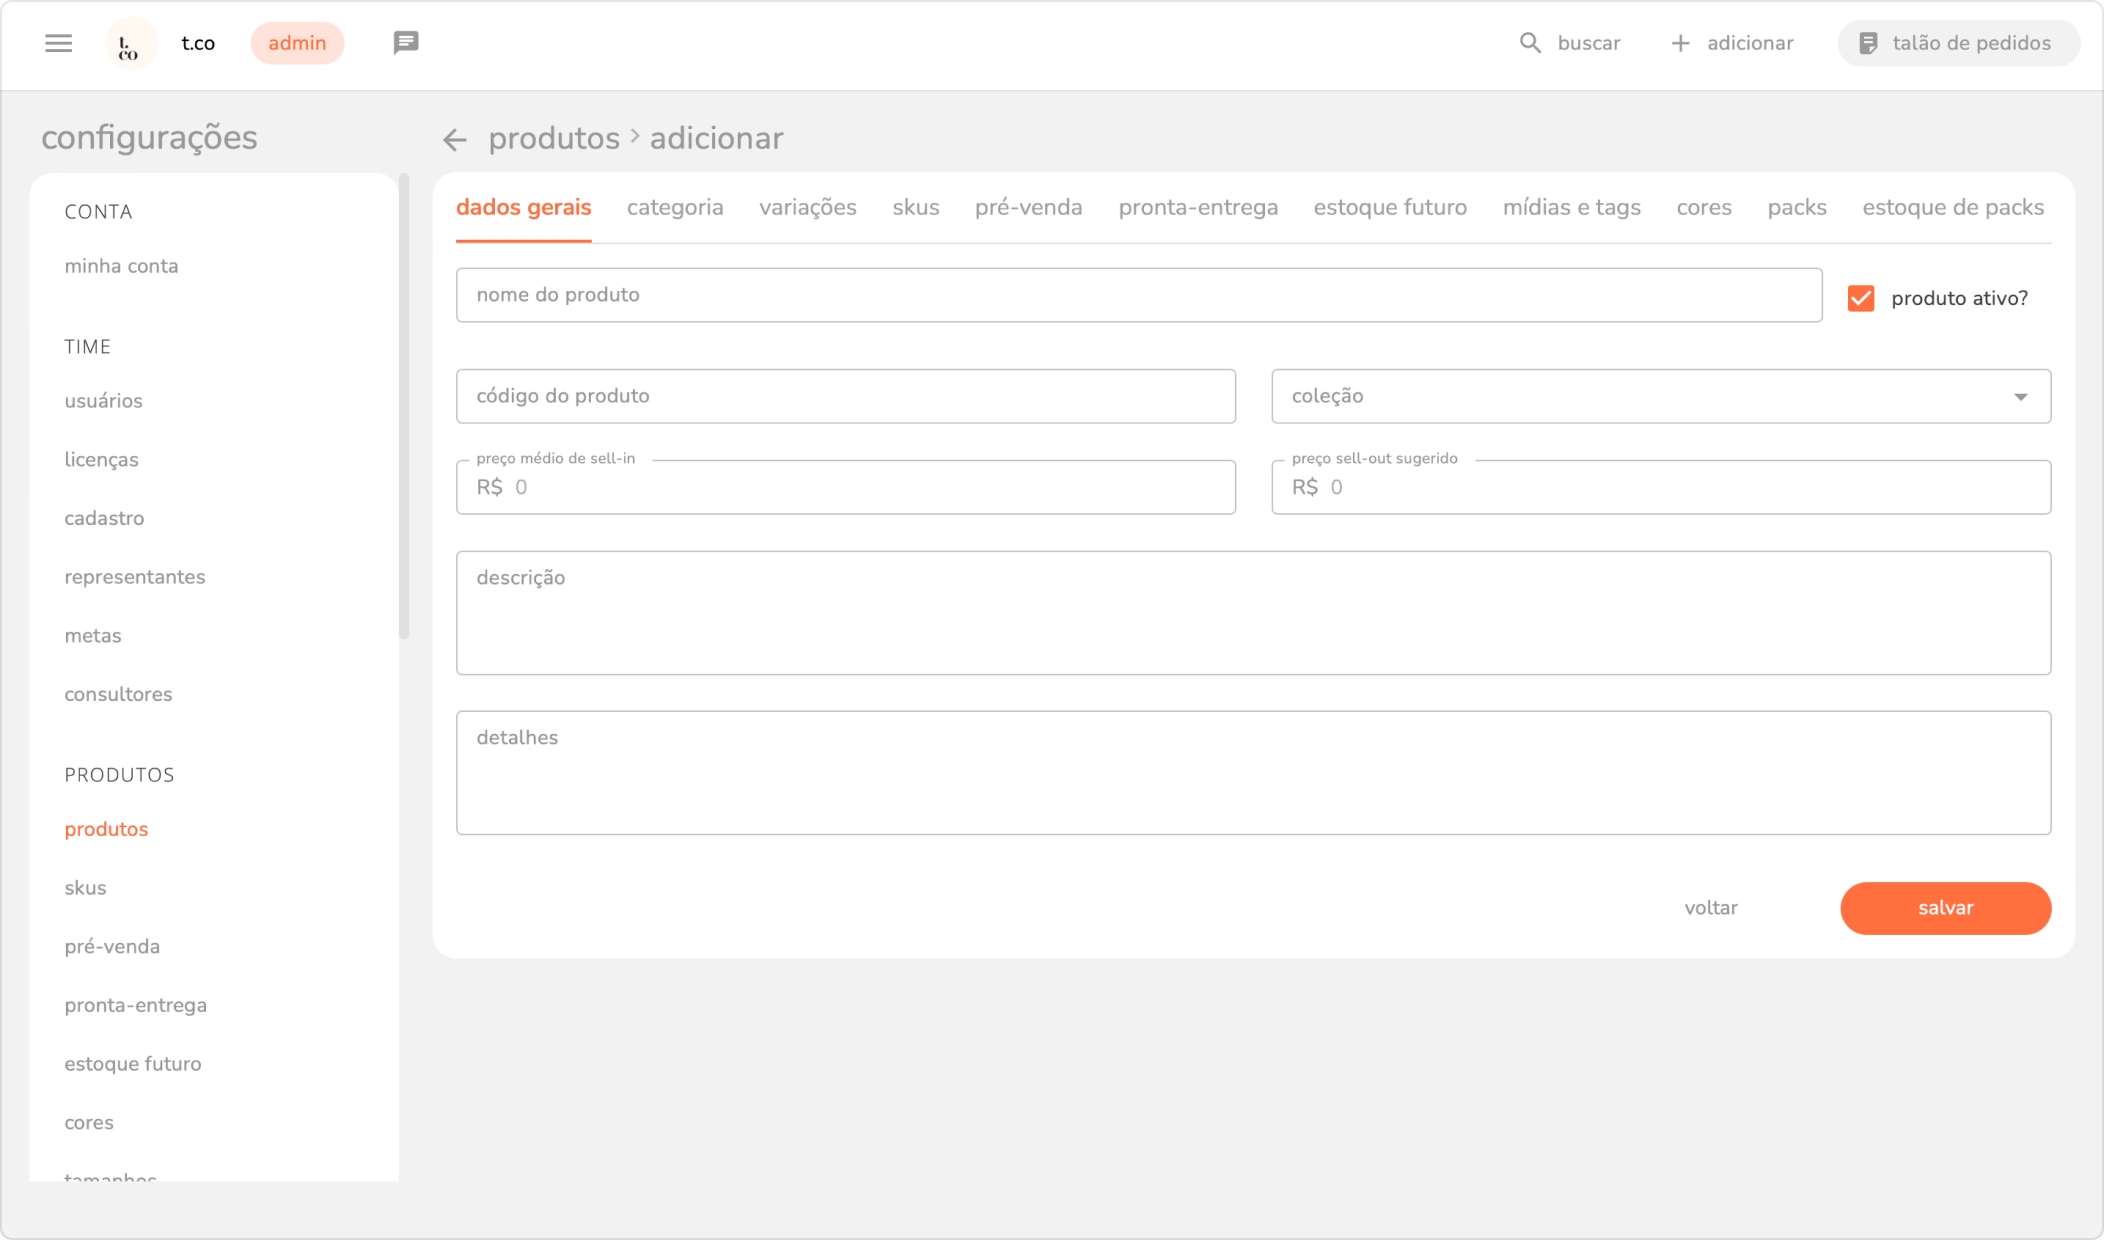The width and height of the screenshot is (2104, 1240).
Task: Click the descrição text area
Action: [1253, 613]
